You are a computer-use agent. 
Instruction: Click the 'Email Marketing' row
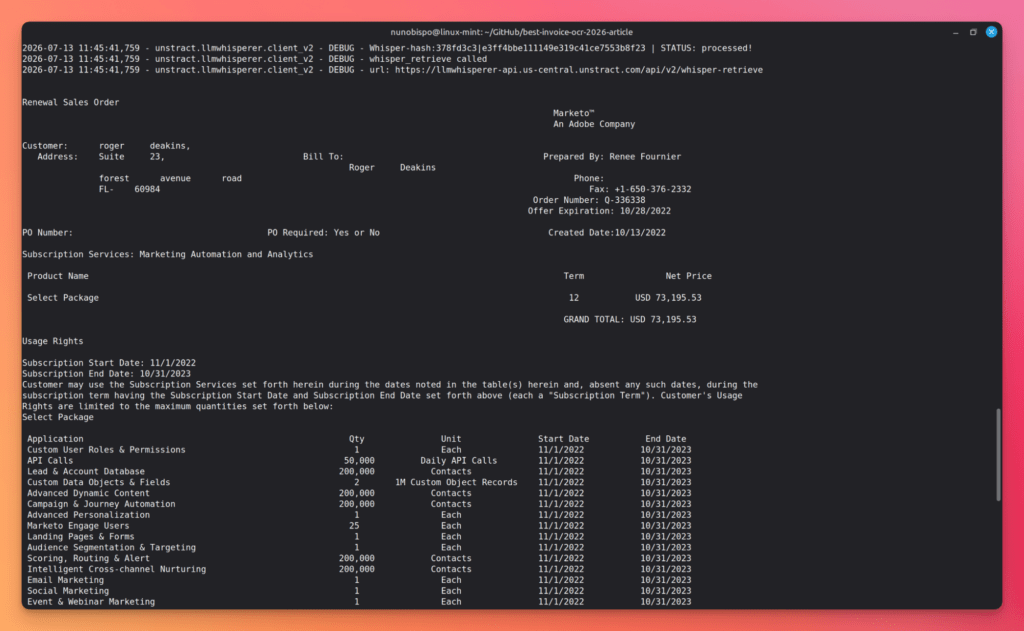point(359,580)
